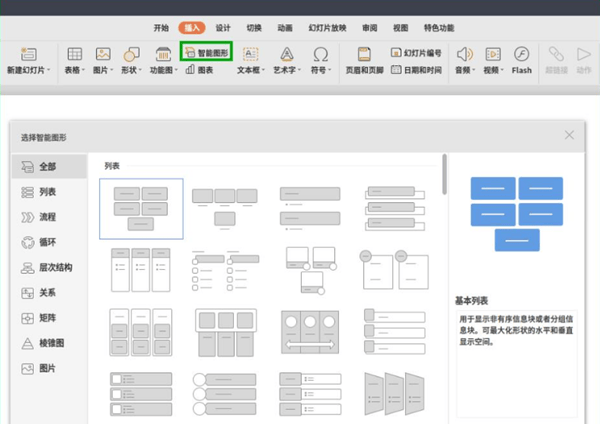
Task: Choose the trapezoid list layout thumbnail
Action: 394,394
